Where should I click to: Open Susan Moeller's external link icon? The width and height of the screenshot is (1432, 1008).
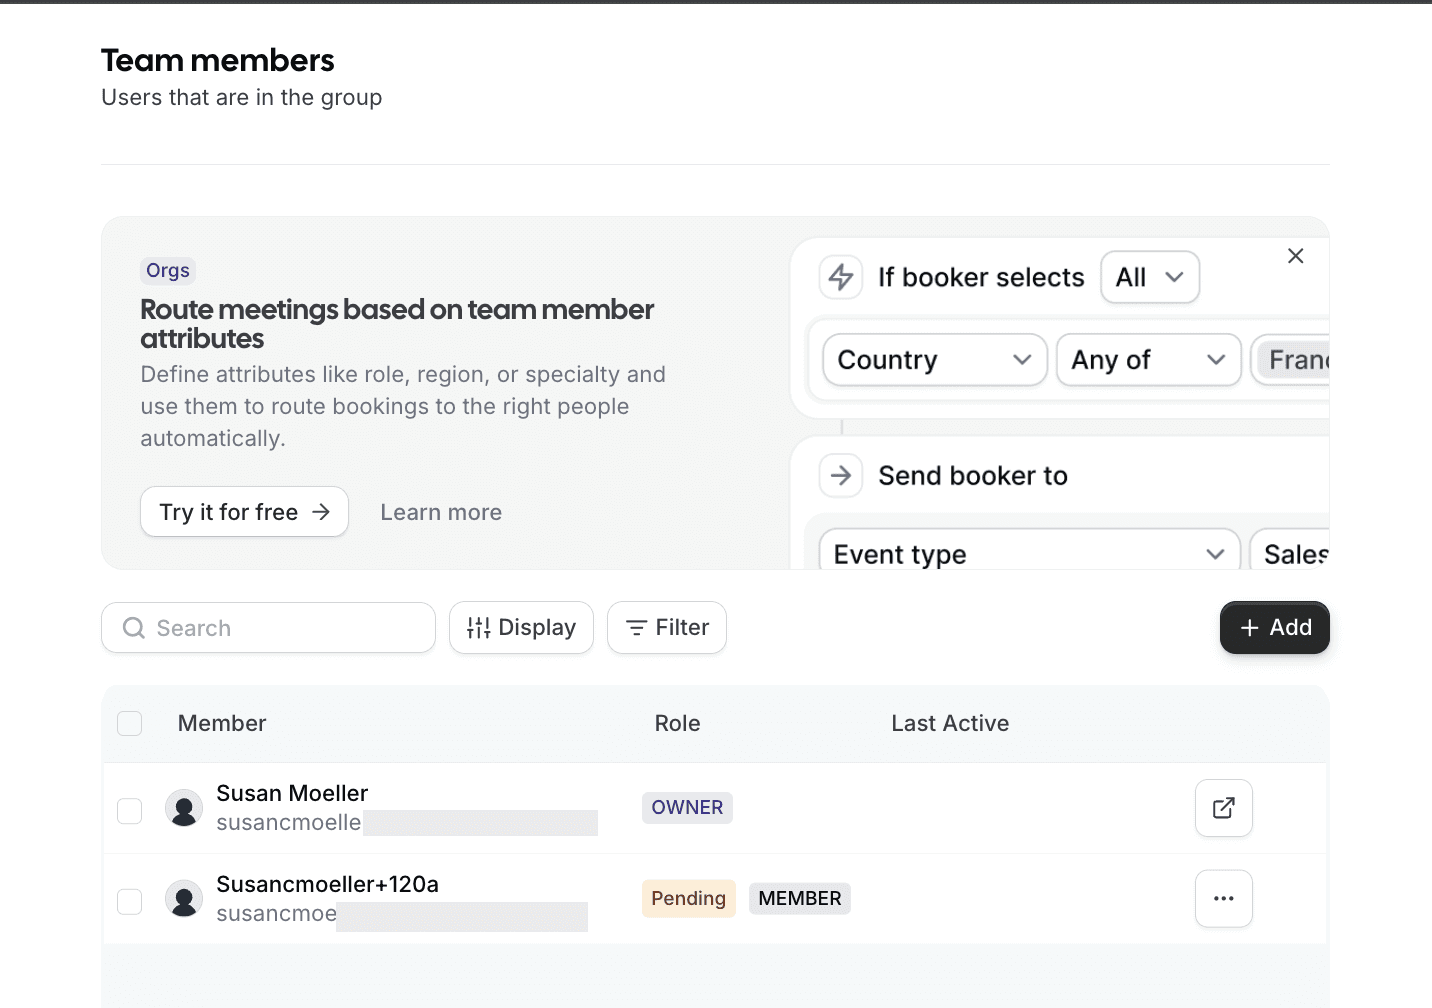click(1223, 808)
